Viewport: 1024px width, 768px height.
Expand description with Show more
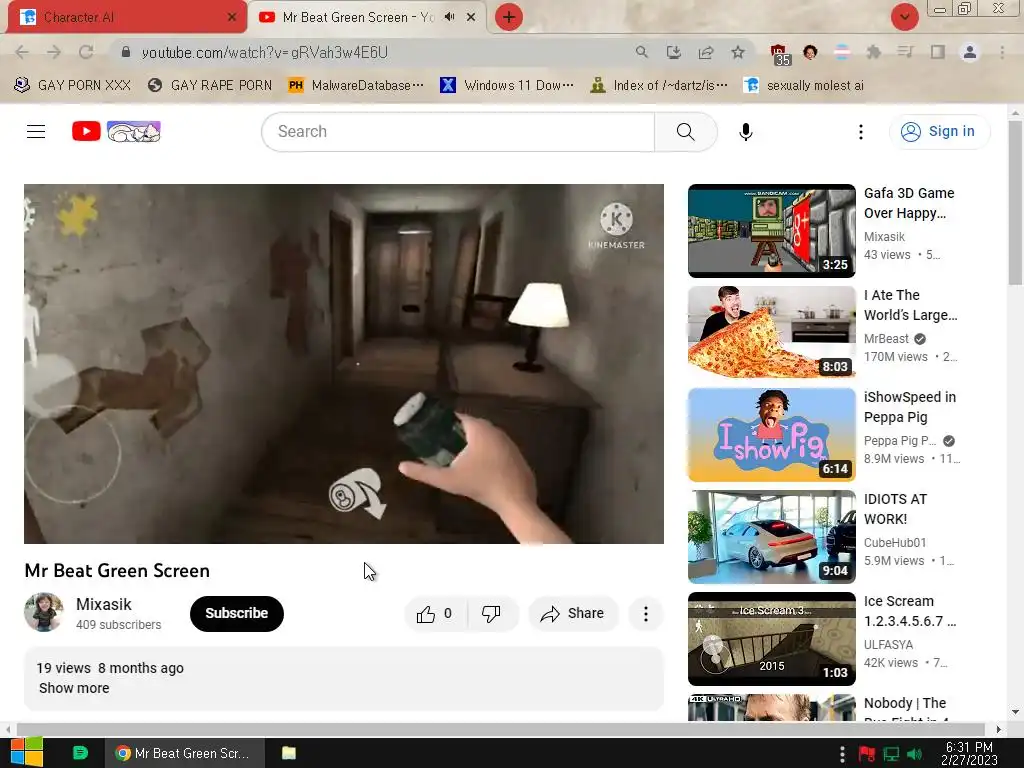click(74, 688)
